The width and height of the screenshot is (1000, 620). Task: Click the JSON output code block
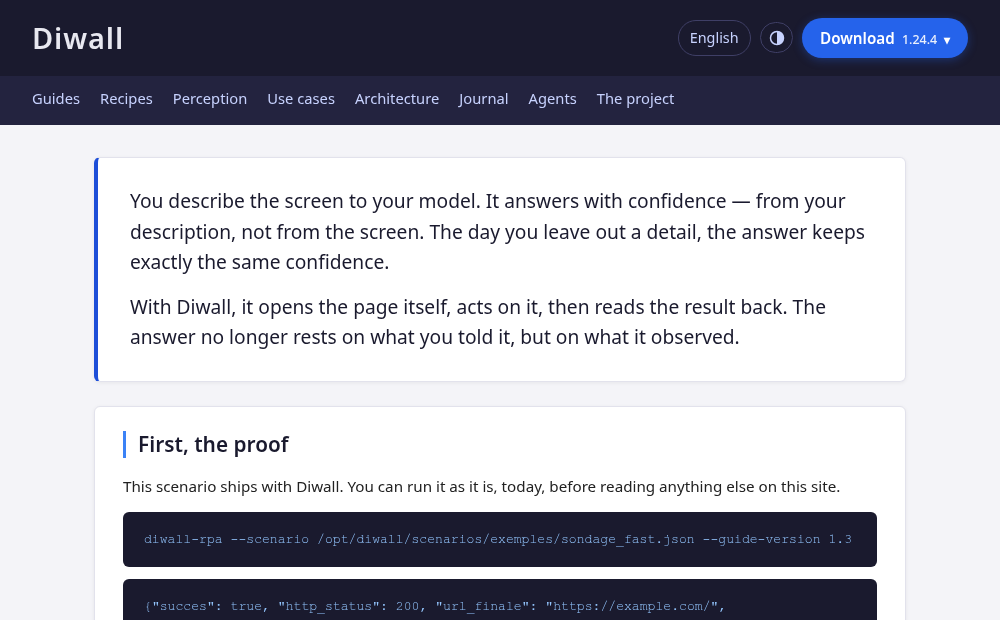(x=500, y=600)
